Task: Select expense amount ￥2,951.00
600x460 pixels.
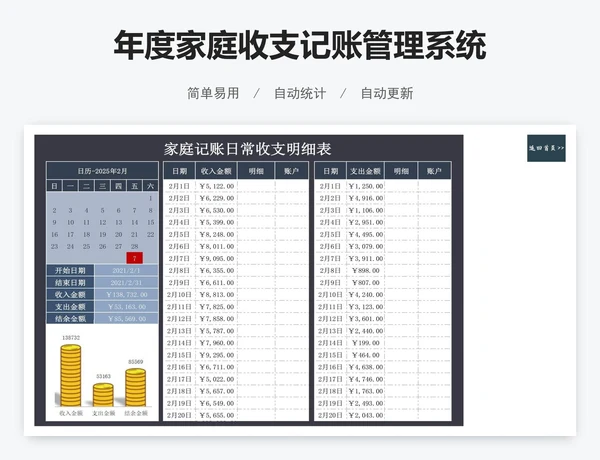Action: (365, 222)
